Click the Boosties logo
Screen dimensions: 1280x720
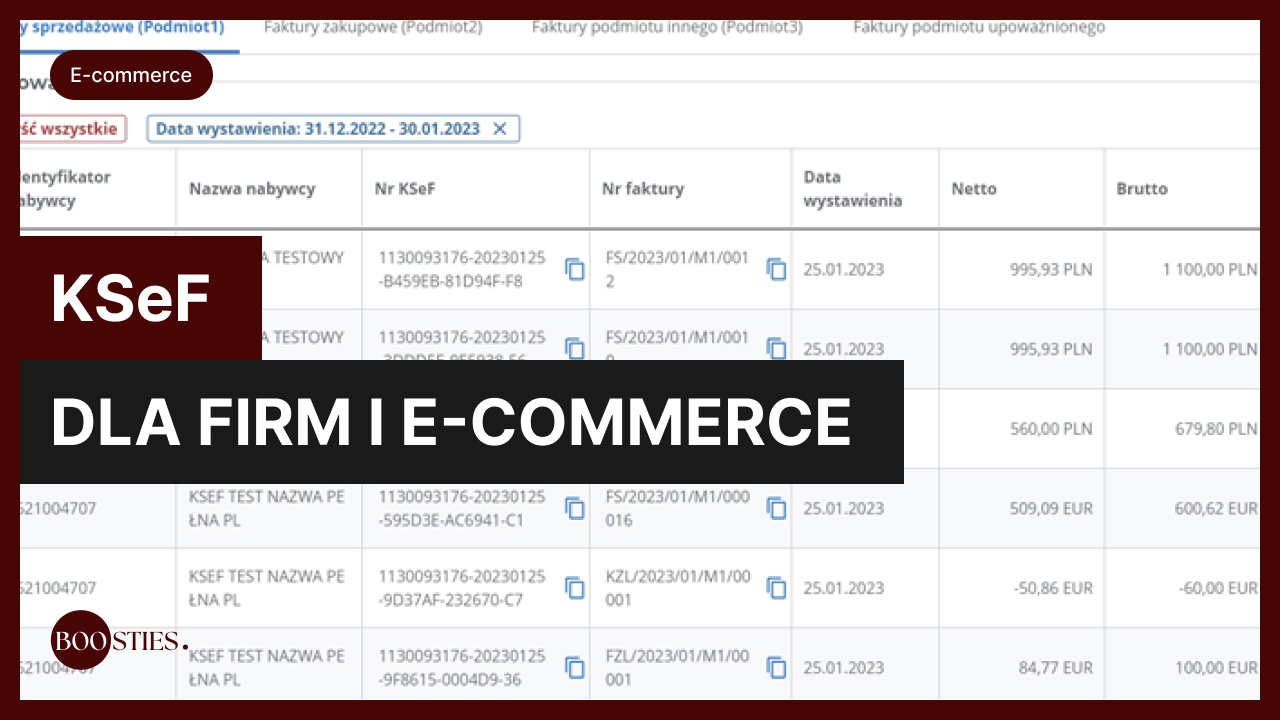click(x=118, y=641)
